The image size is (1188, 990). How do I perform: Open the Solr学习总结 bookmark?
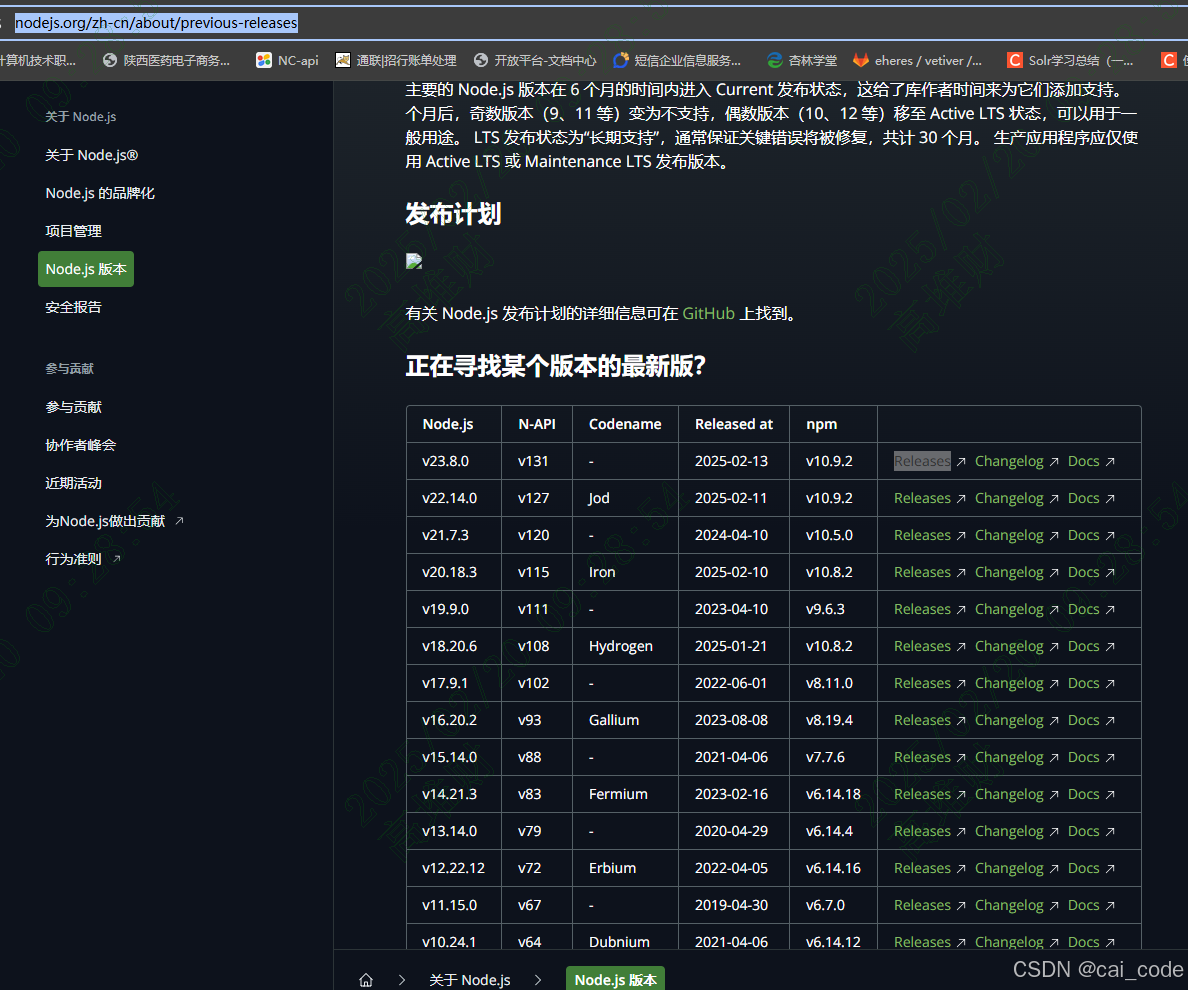point(1071,60)
